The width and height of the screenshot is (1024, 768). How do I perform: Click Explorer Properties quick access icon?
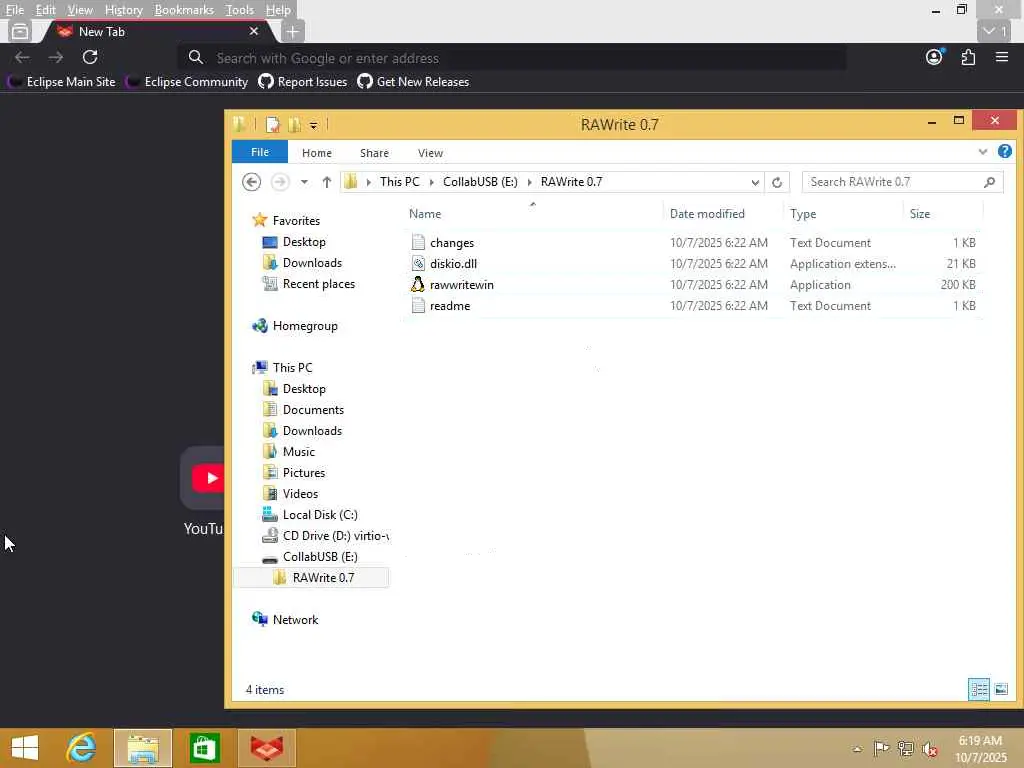pyautogui.click(x=272, y=124)
